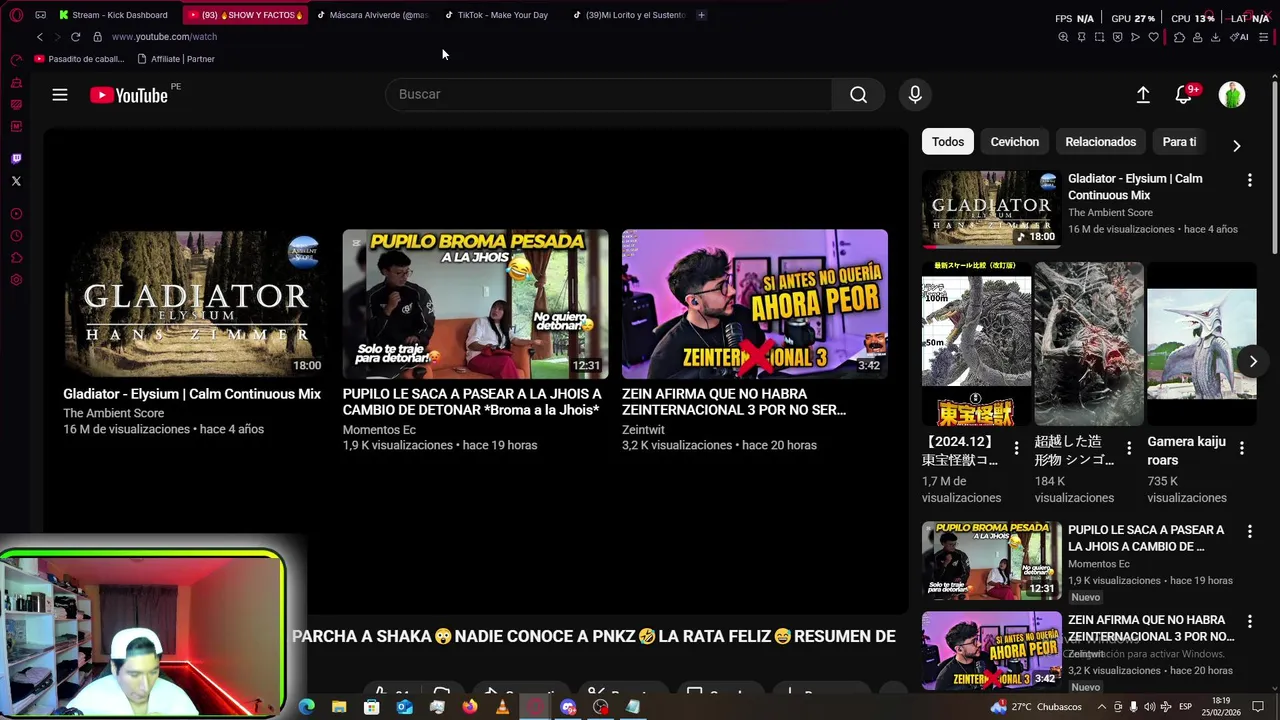The height and width of the screenshot is (720, 1280).
Task: Switch to the Stream - Kick Dashboard tab
Action: click(113, 15)
